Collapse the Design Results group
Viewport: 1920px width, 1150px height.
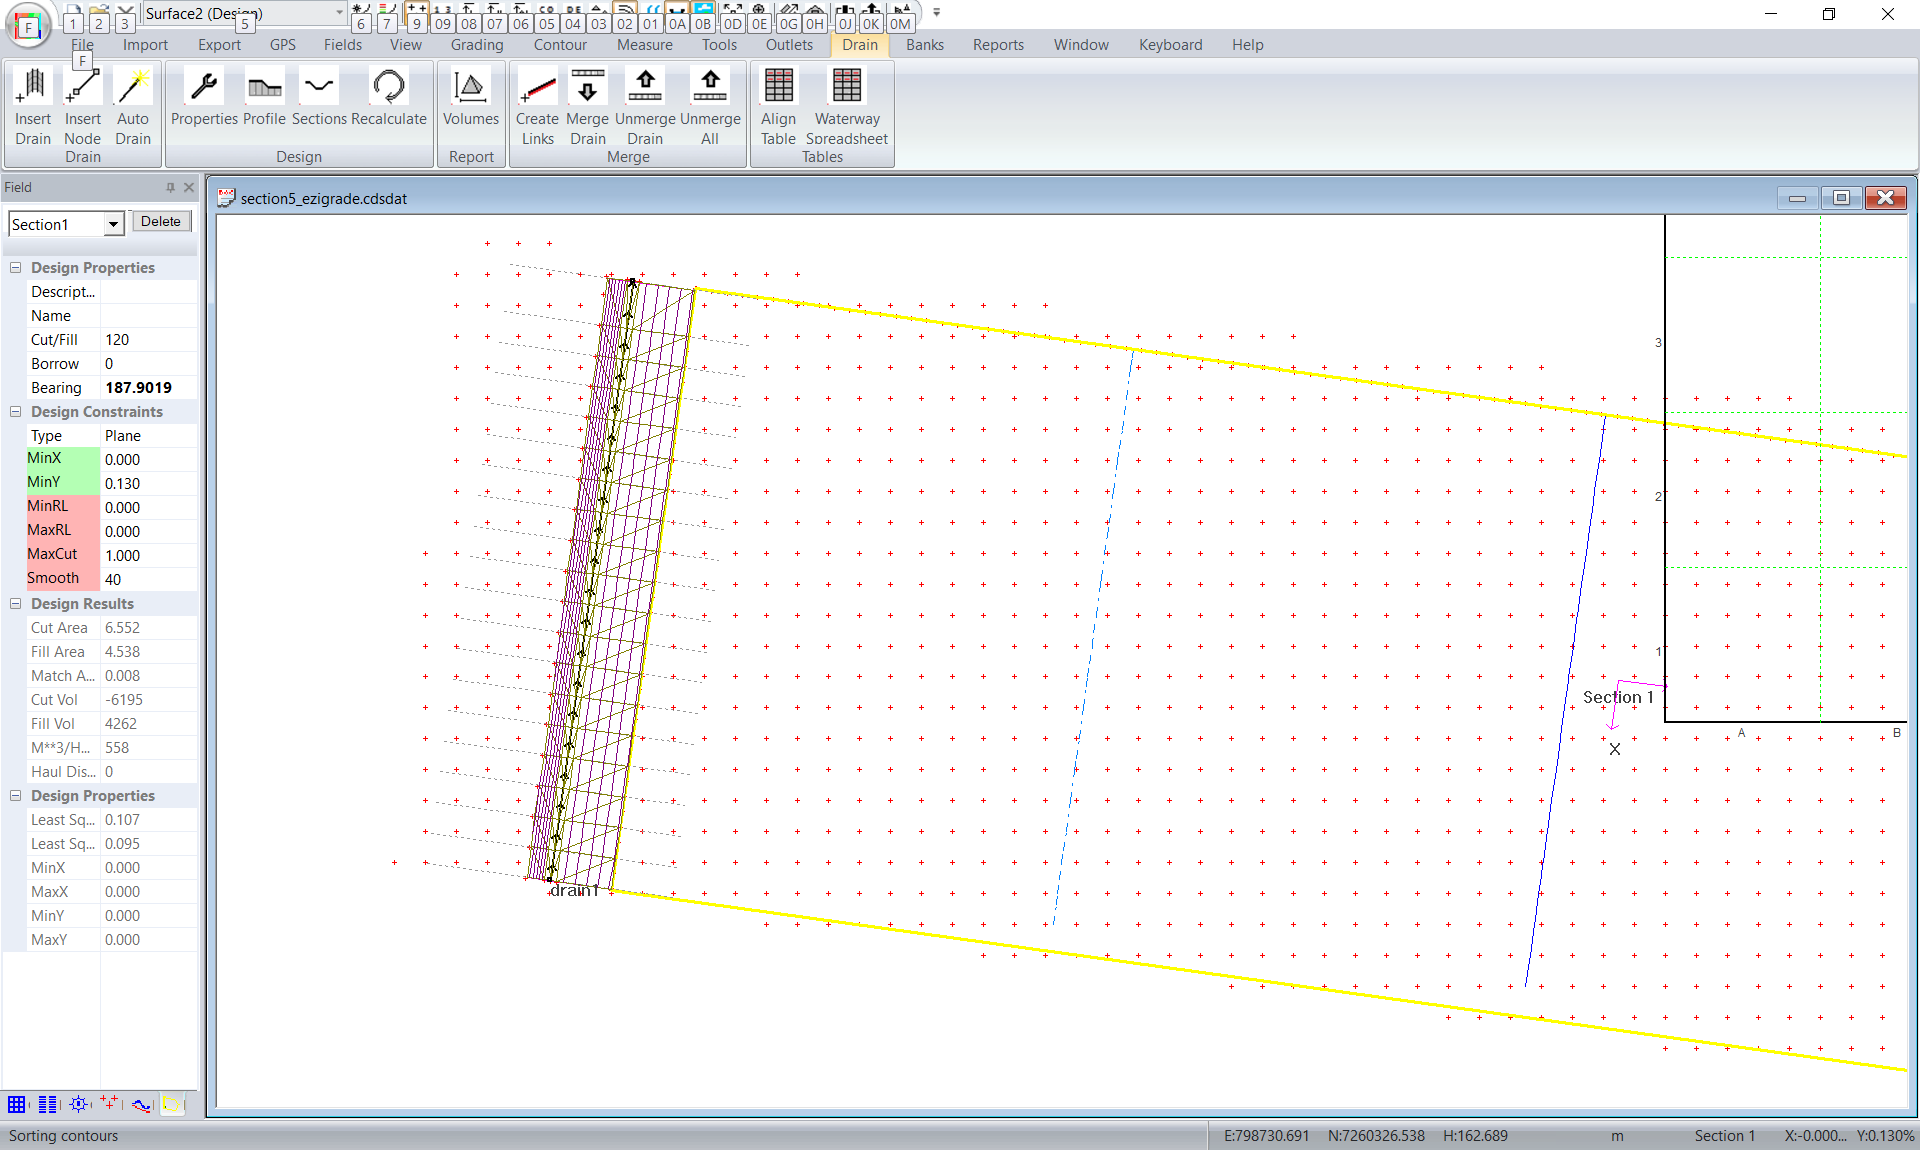click(x=16, y=604)
